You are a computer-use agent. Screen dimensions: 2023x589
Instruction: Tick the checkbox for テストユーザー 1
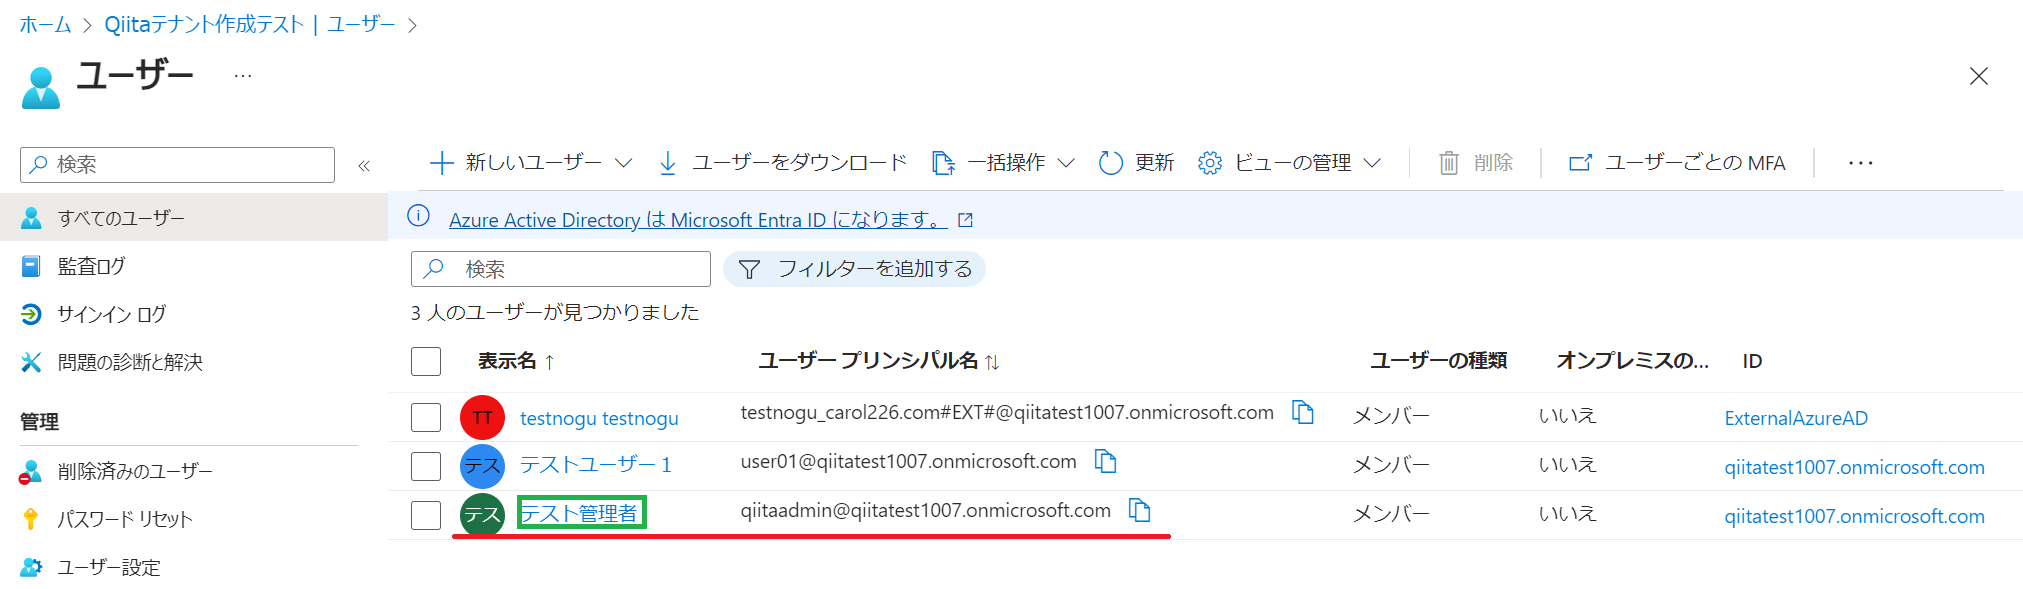point(426,466)
